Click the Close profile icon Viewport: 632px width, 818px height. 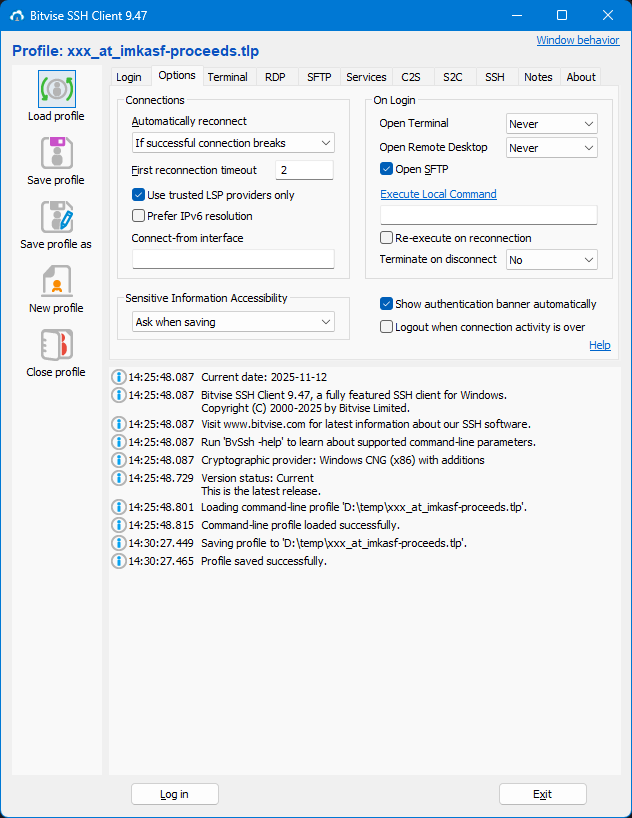(x=56, y=345)
